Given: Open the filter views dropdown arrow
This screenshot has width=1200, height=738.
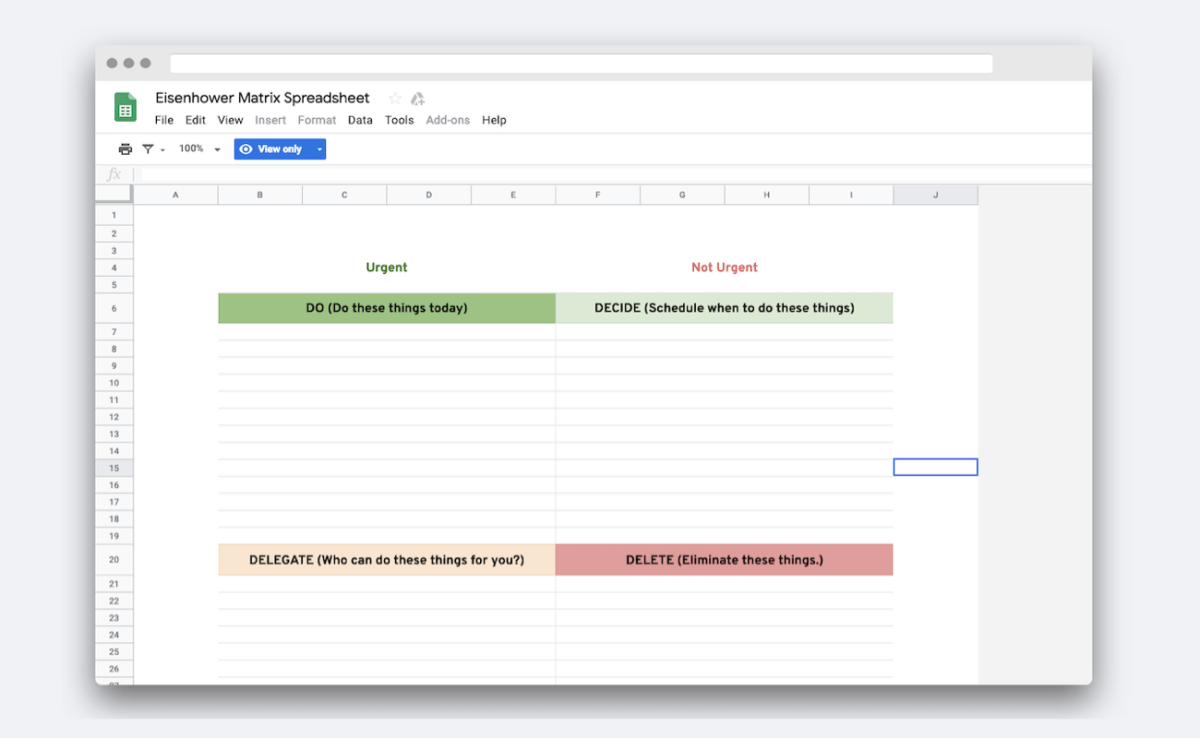Looking at the screenshot, I should coord(162,150).
